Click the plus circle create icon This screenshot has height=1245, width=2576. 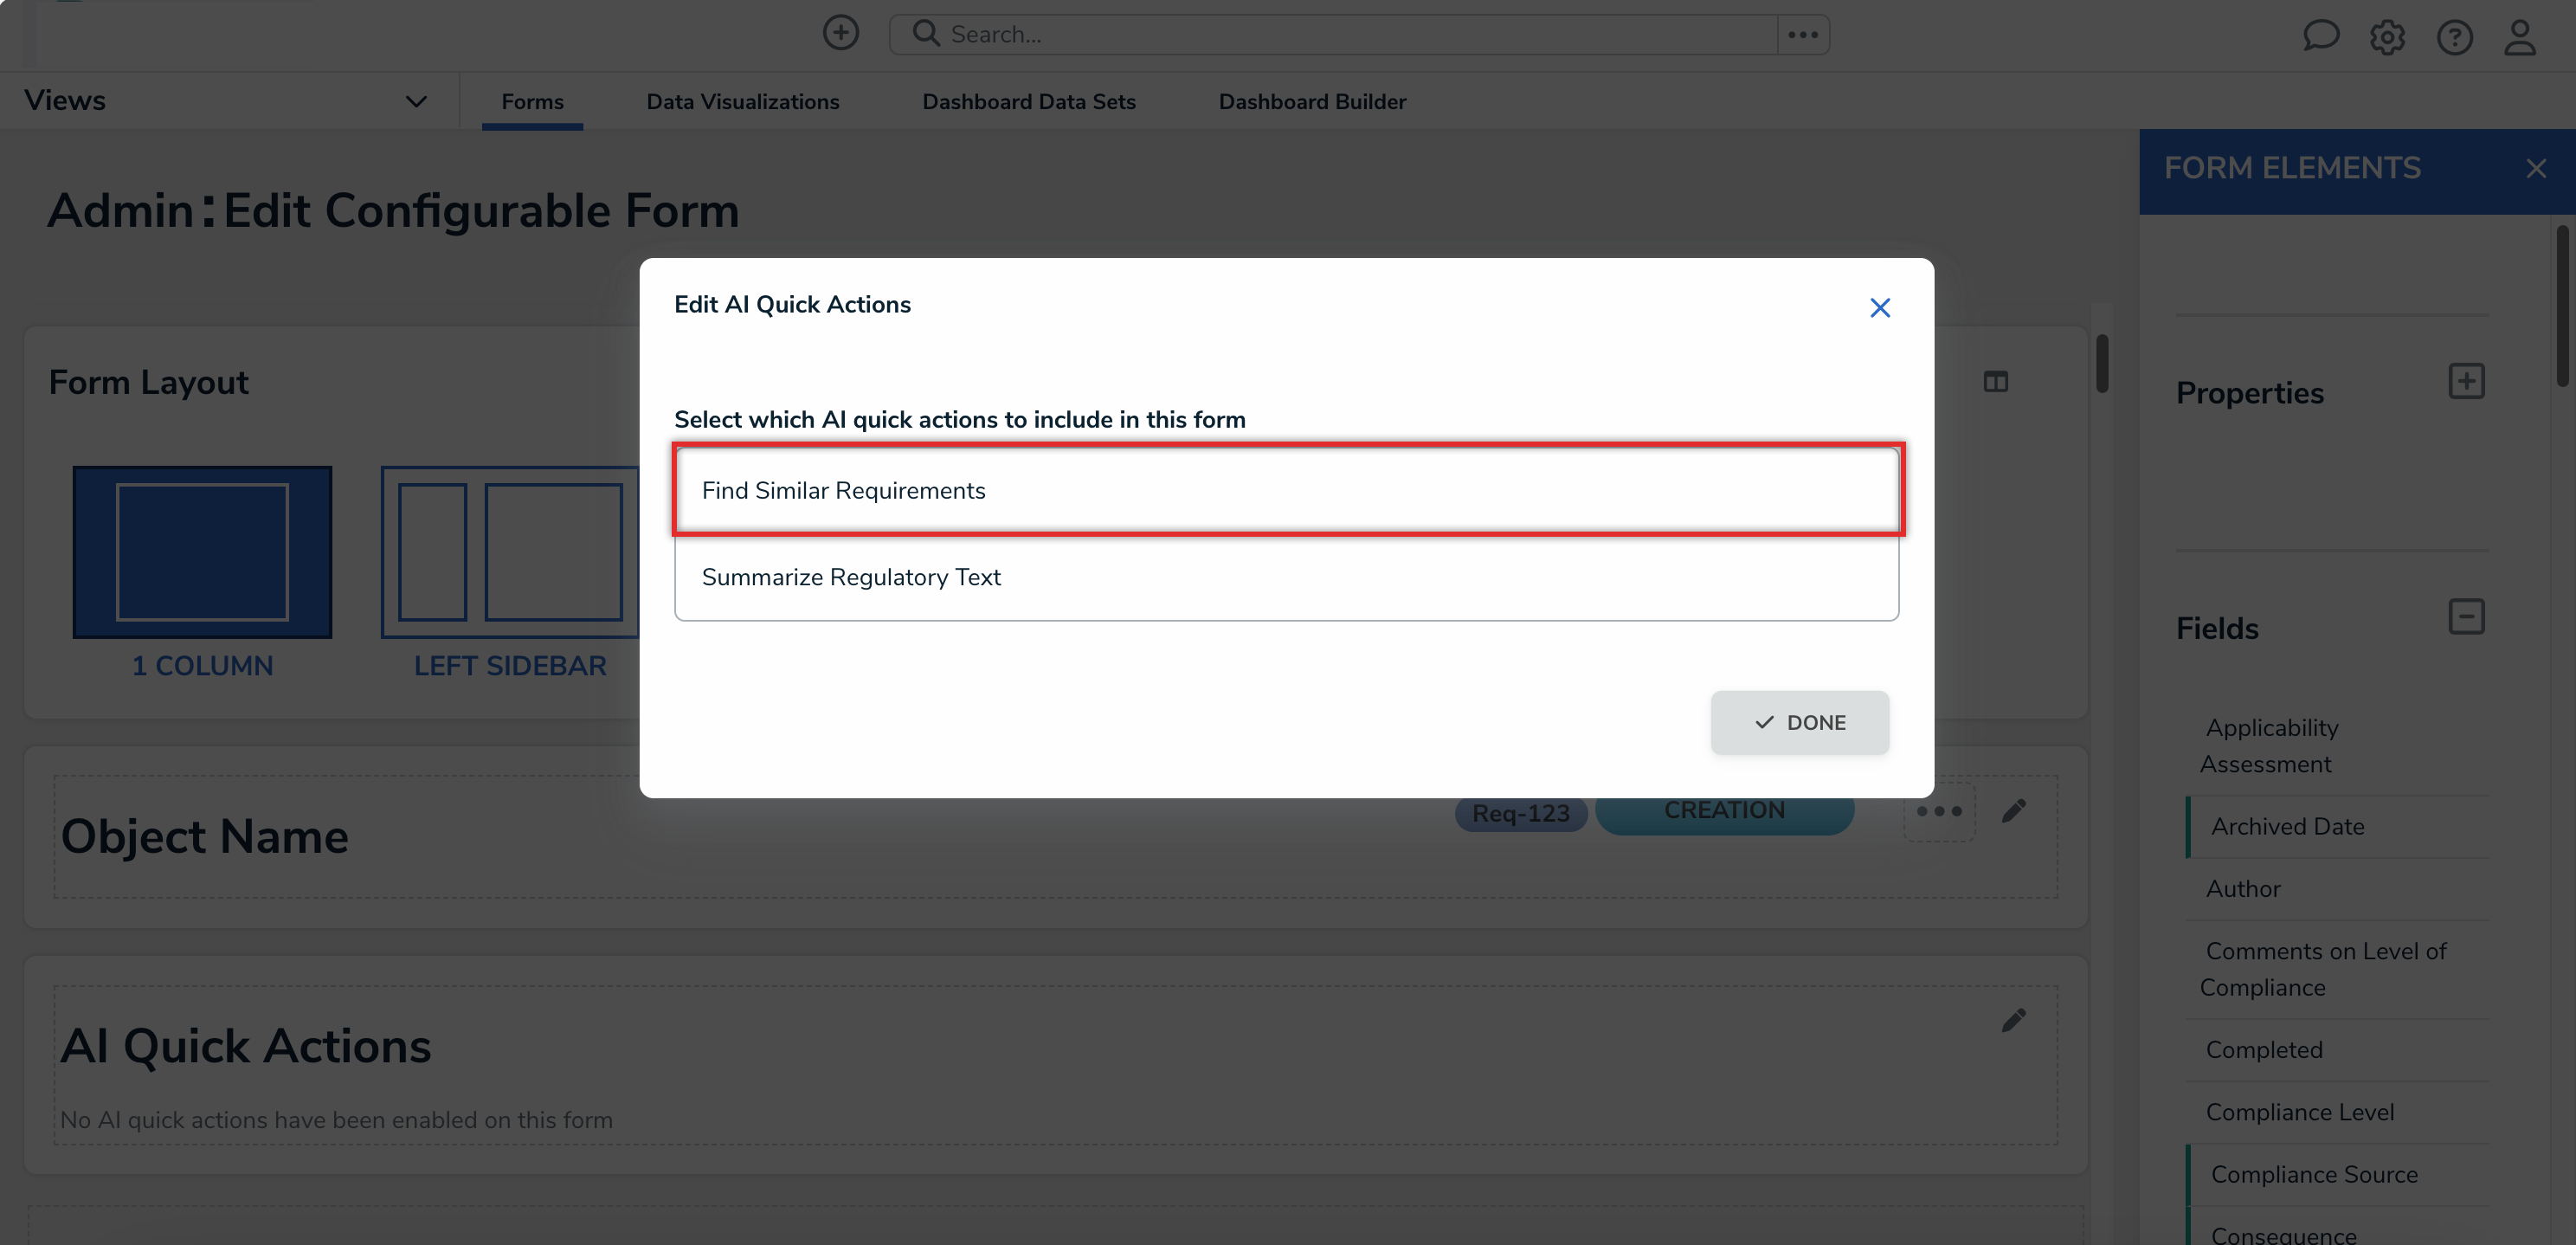(840, 33)
